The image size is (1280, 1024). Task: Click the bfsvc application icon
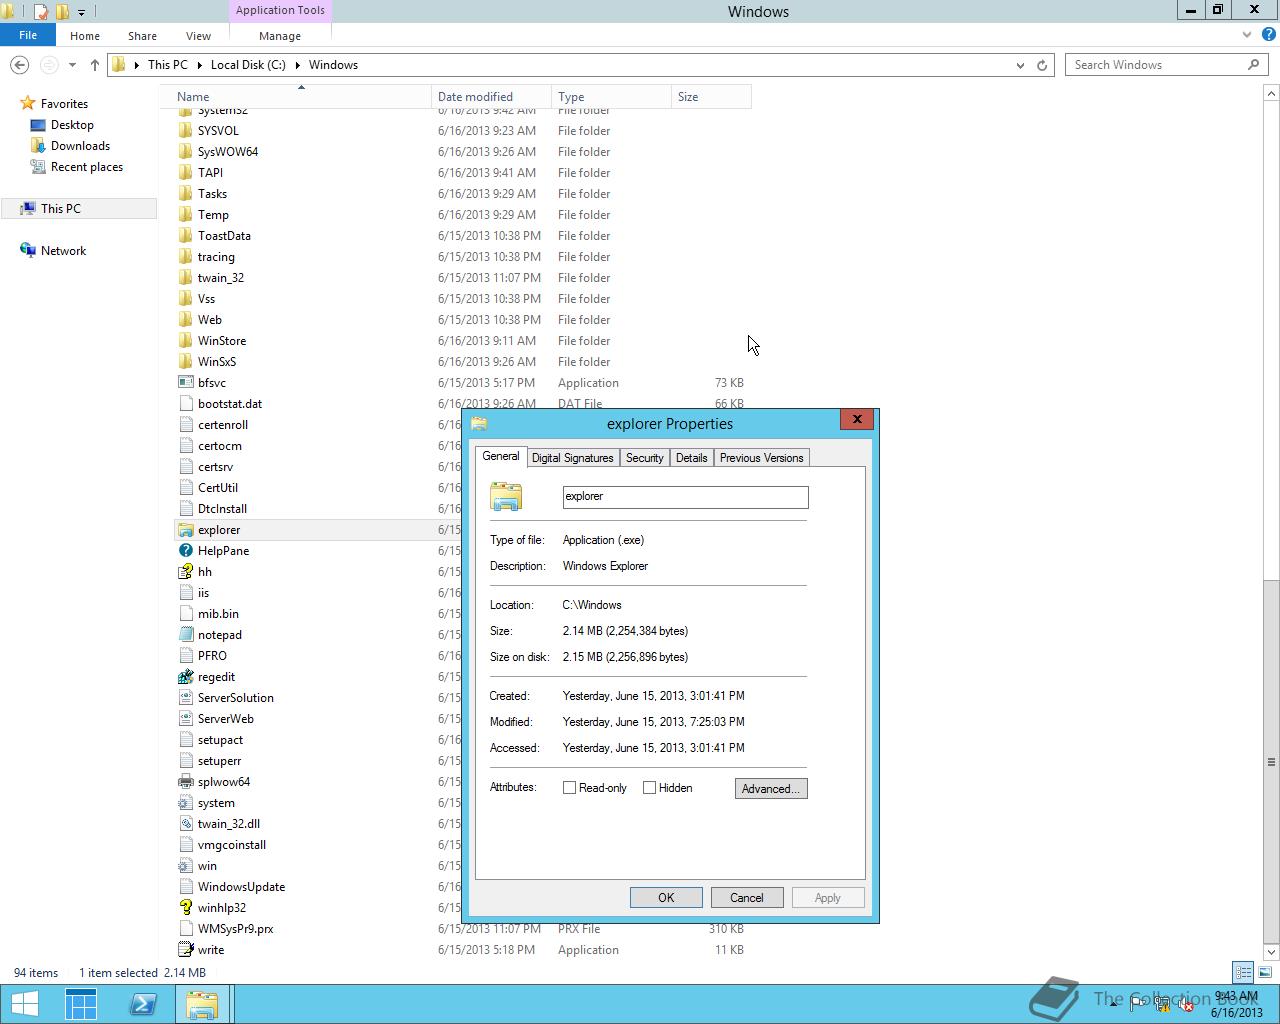pyautogui.click(x=185, y=383)
